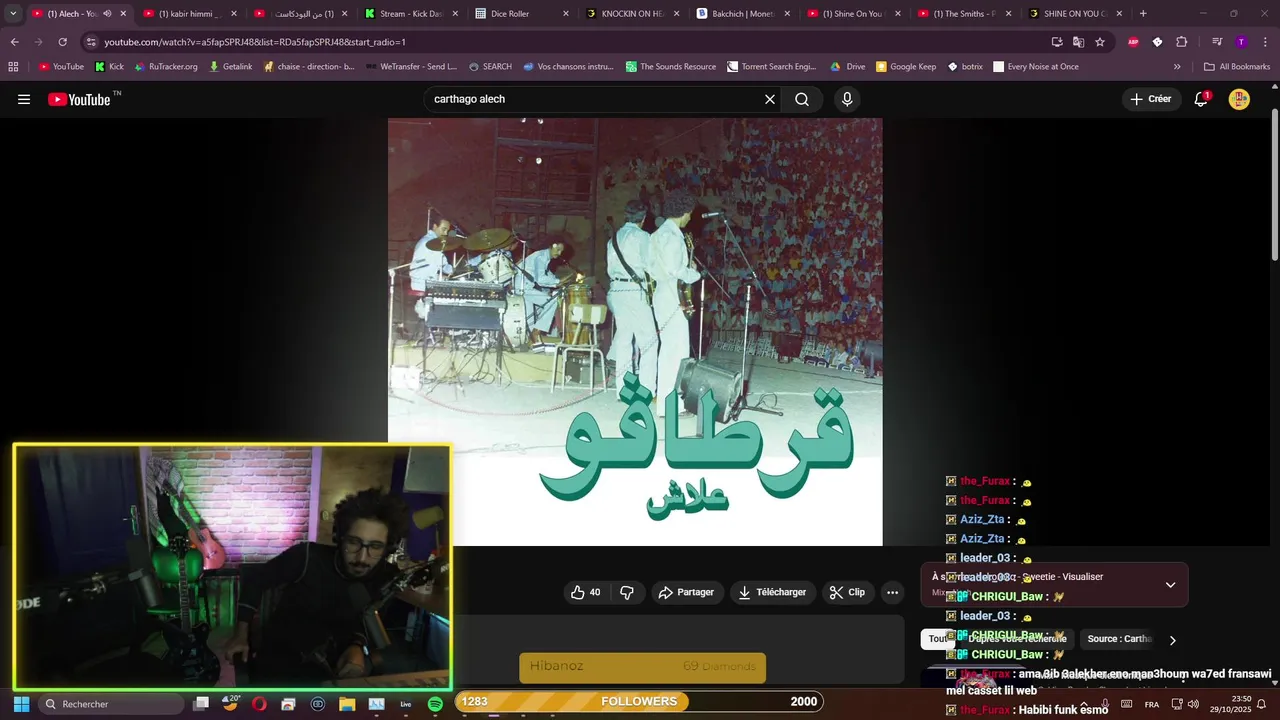Open the YouTube bookmark

point(61,67)
